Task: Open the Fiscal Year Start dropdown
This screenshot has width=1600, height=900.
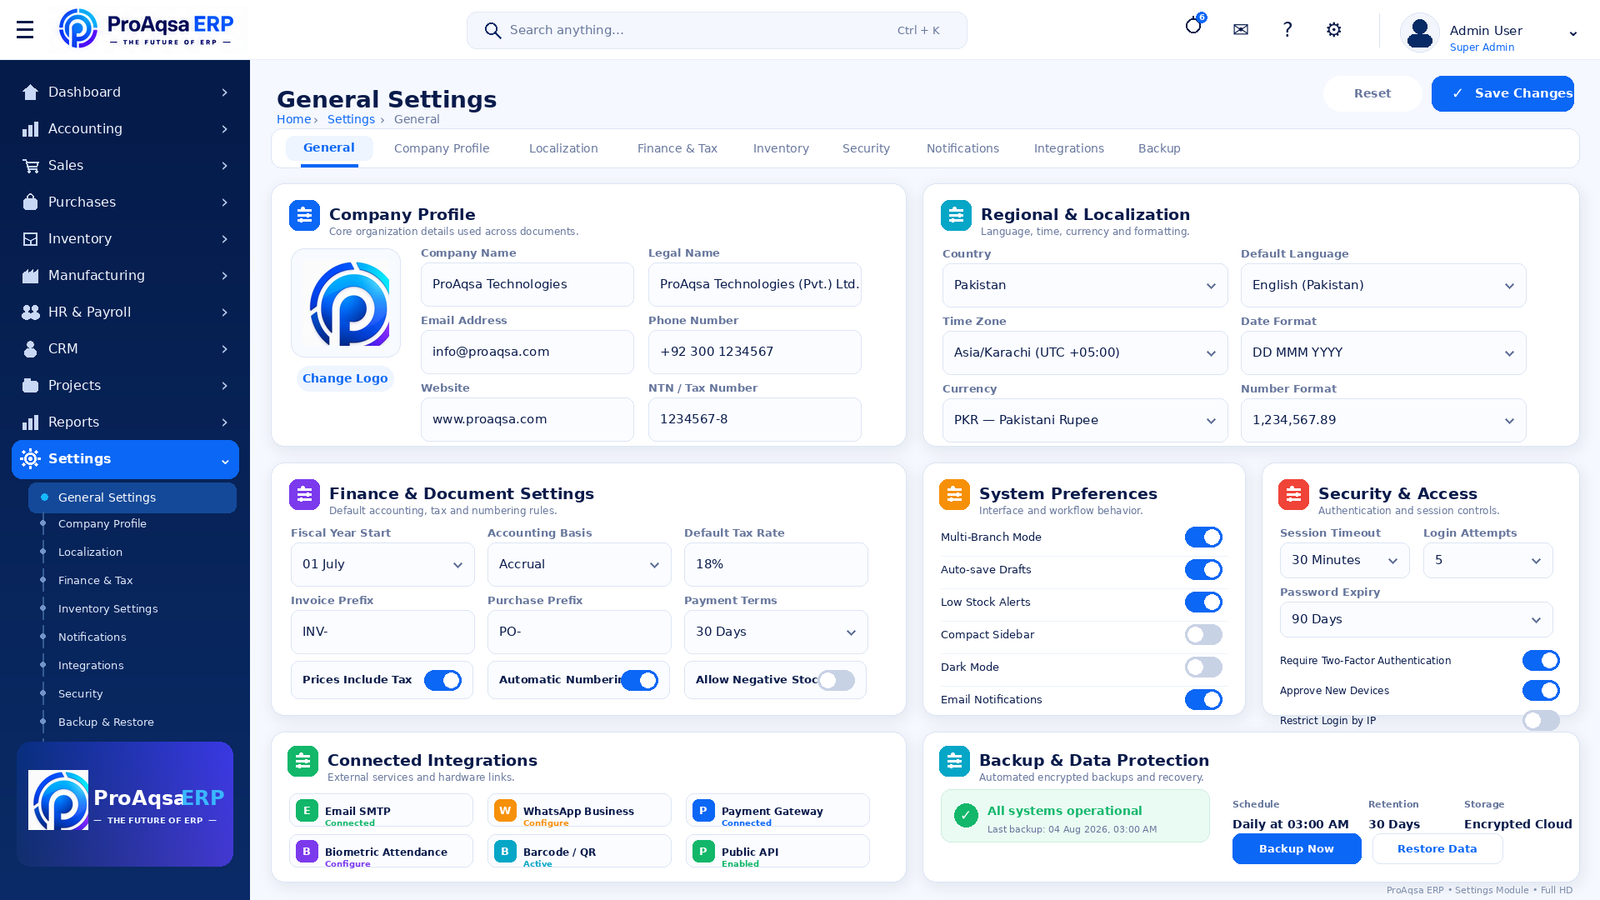Action: (x=383, y=564)
